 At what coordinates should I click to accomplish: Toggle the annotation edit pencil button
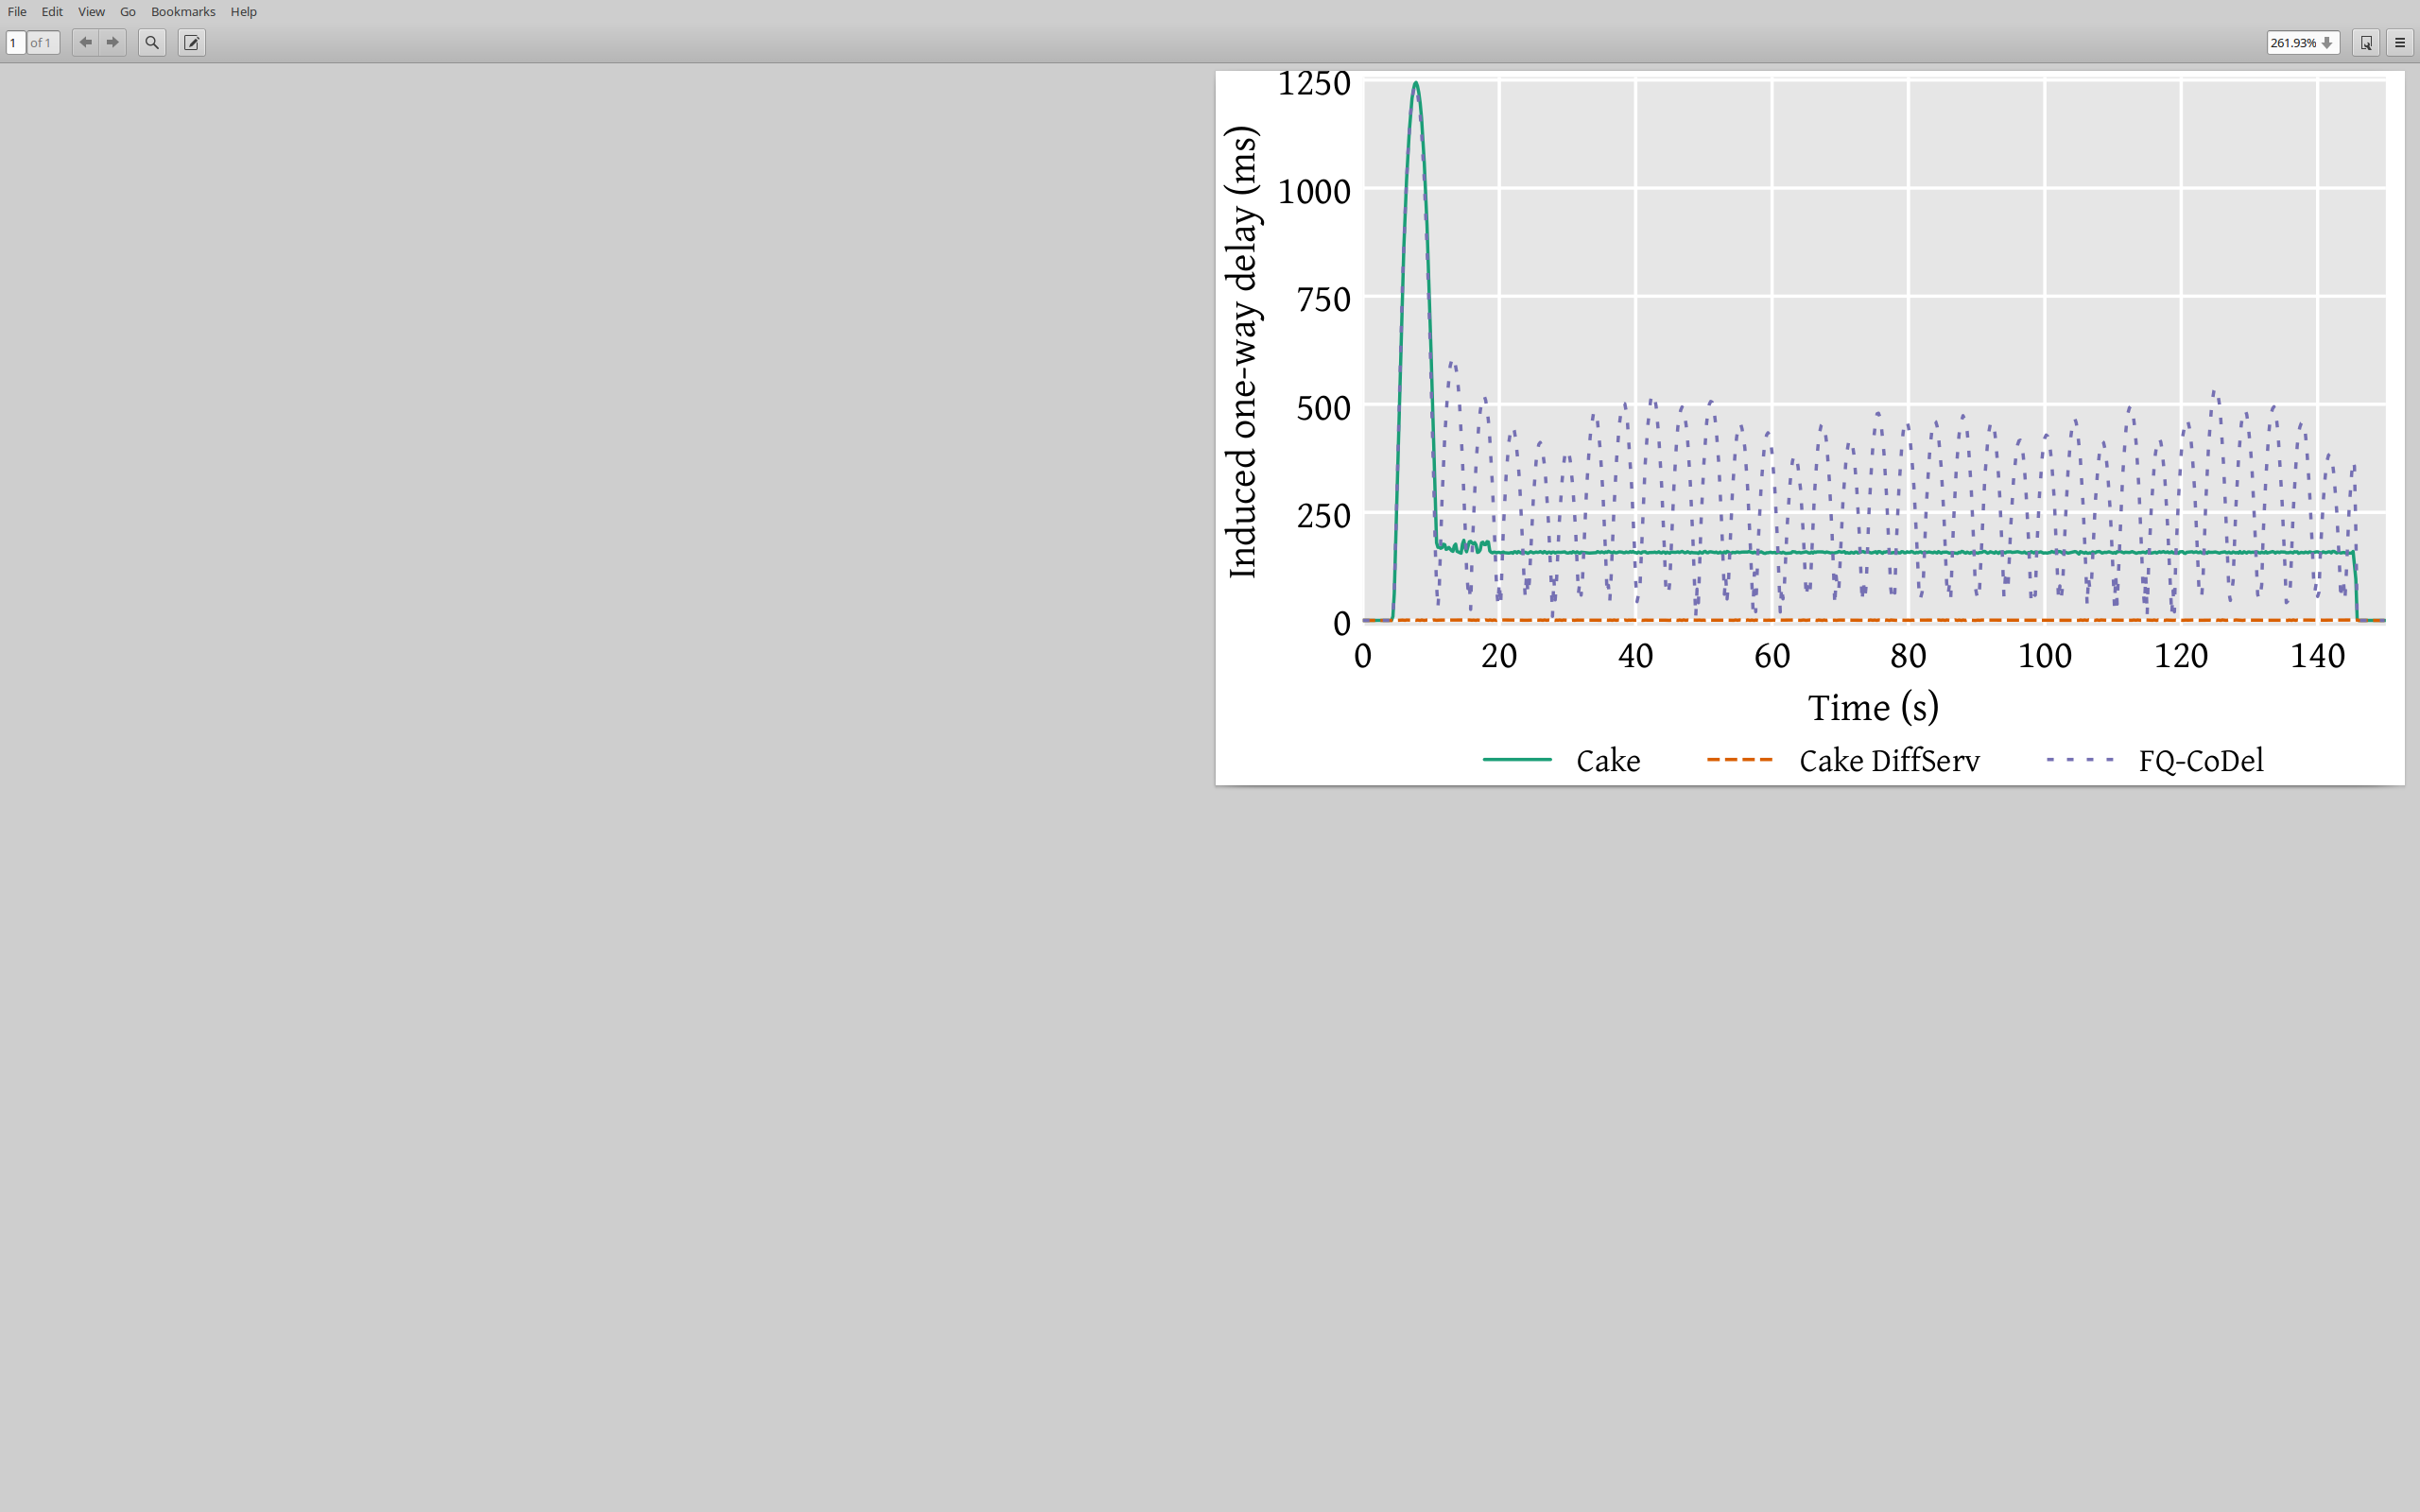(192, 42)
